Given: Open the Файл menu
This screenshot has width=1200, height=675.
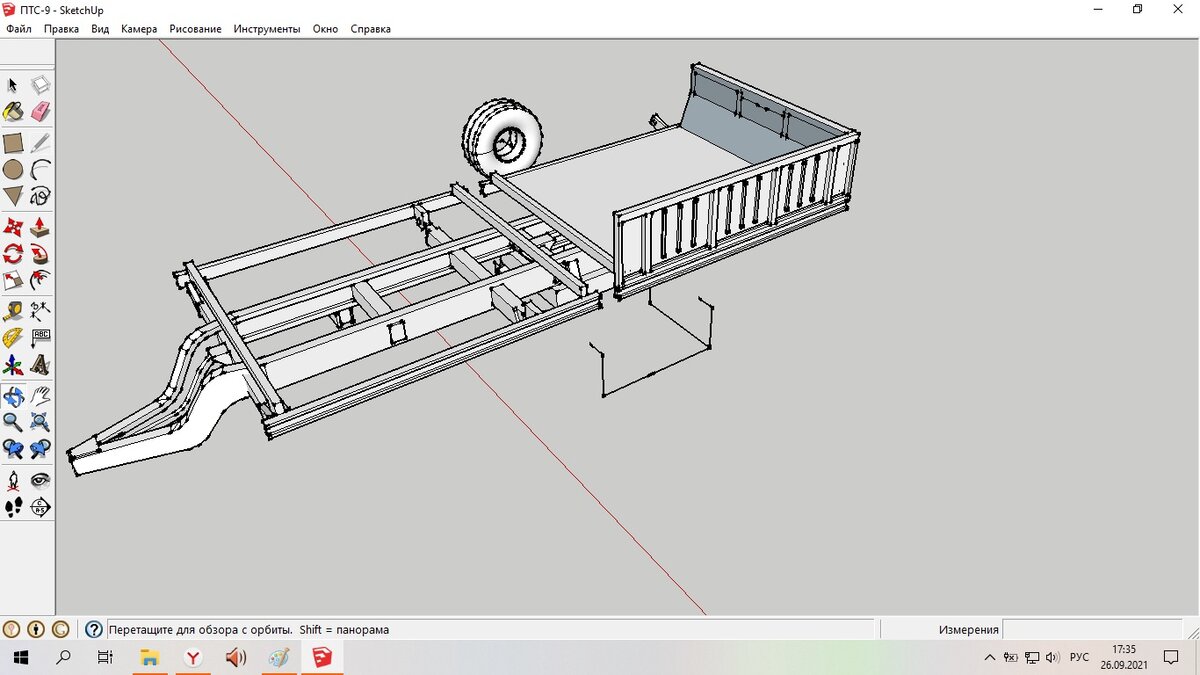Looking at the screenshot, I should tap(19, 29).
